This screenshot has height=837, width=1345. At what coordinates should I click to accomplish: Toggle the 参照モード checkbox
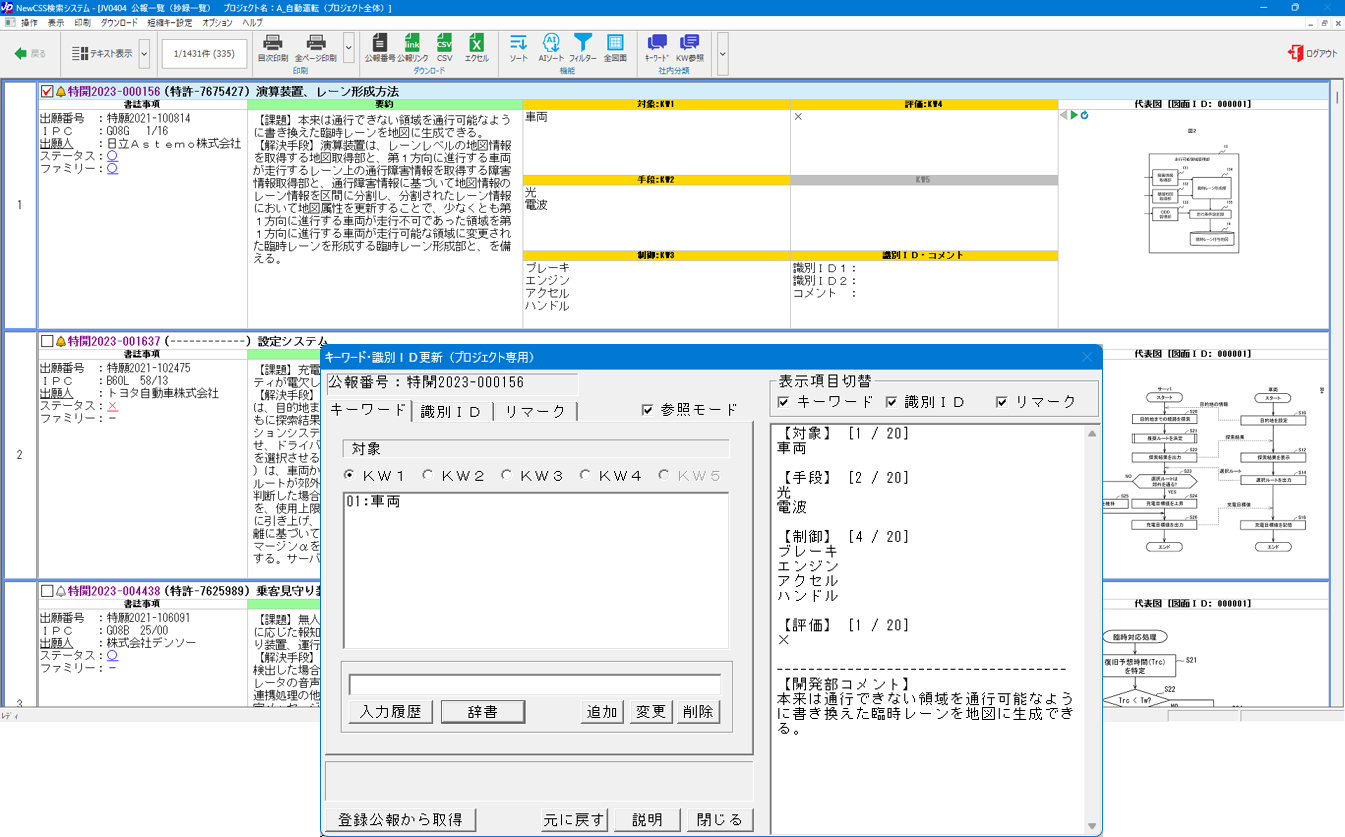pos(648,410)
